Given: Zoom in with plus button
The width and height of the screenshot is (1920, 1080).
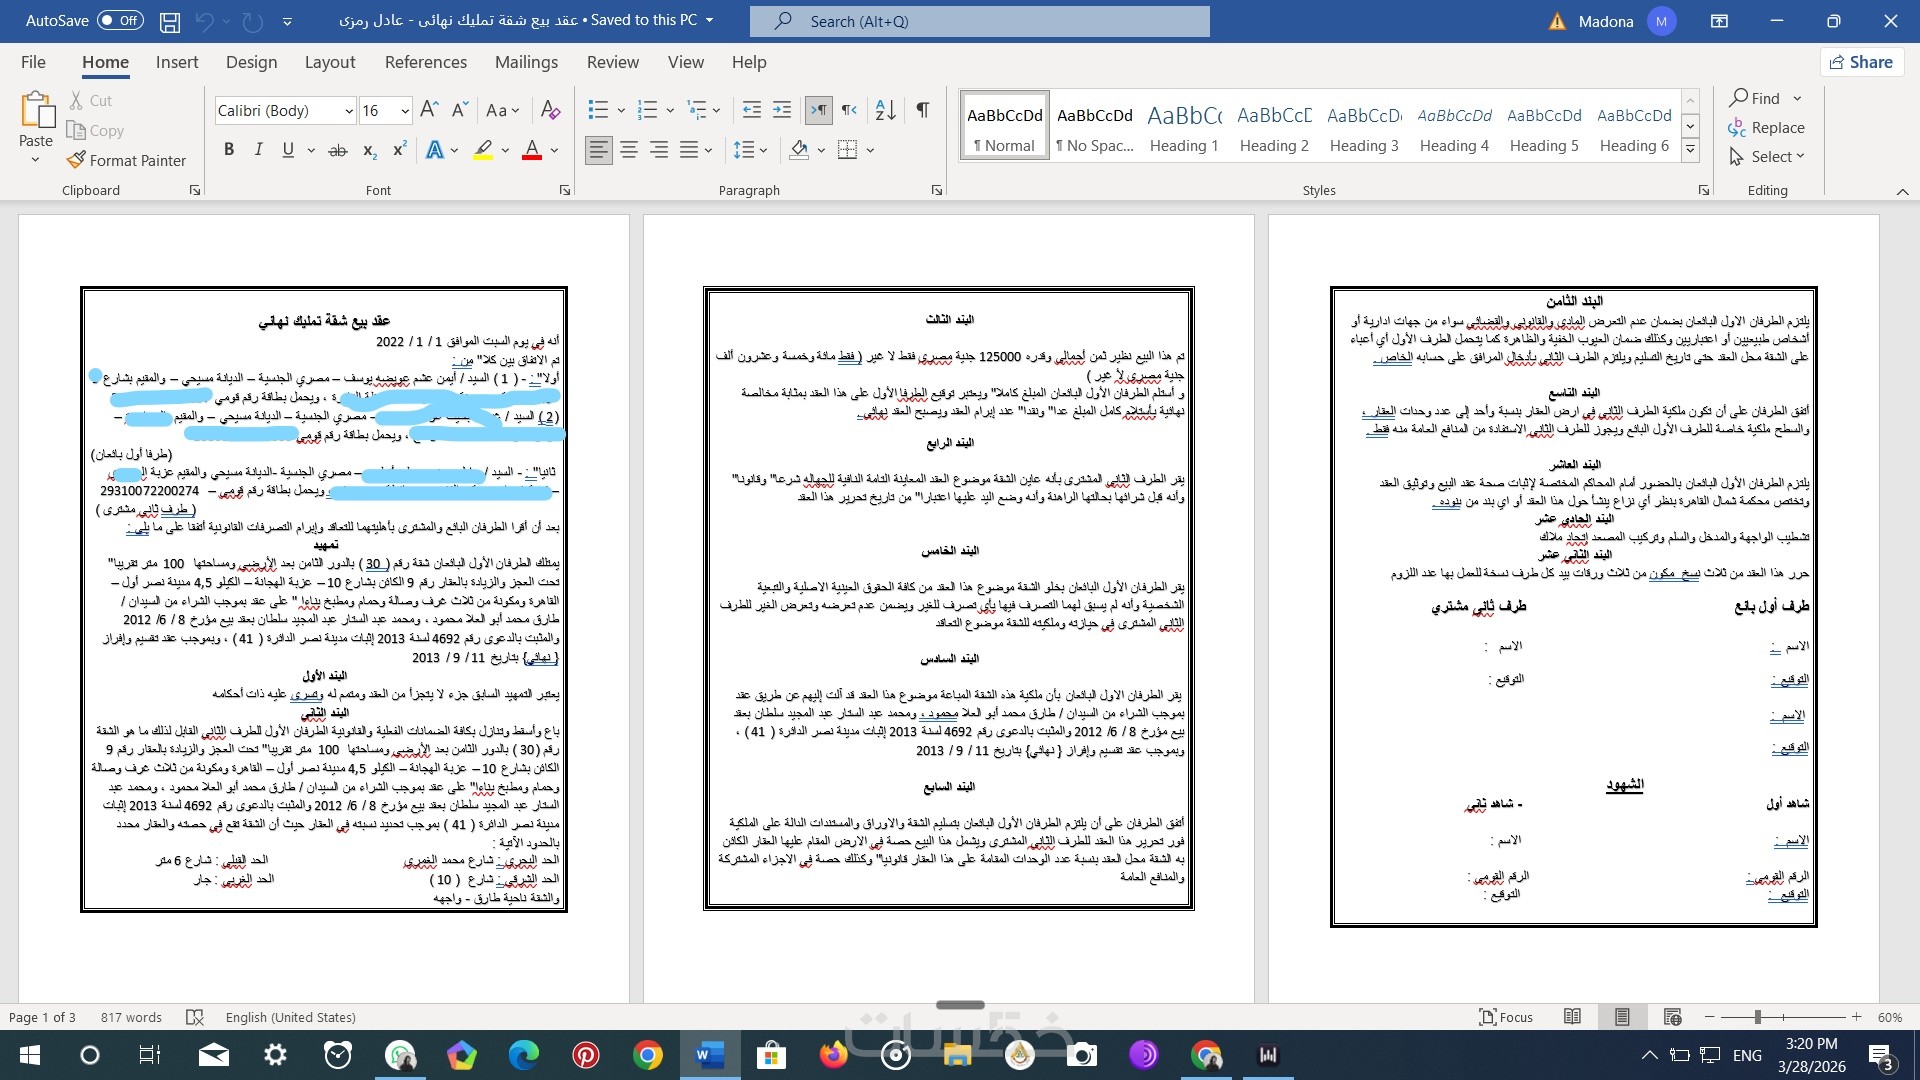Looking at the screenshot, I should click(x=1856, y=1017).
